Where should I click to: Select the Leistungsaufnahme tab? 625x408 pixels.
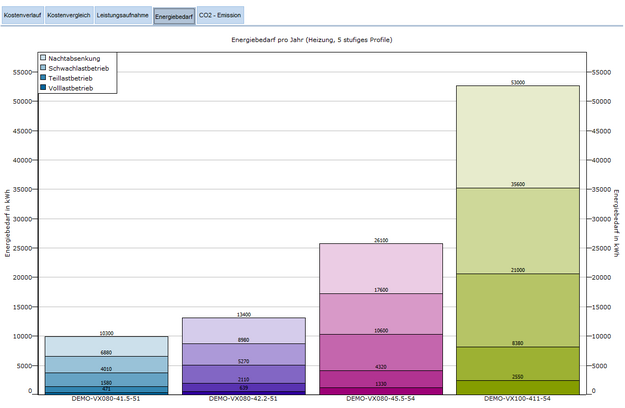122,16
